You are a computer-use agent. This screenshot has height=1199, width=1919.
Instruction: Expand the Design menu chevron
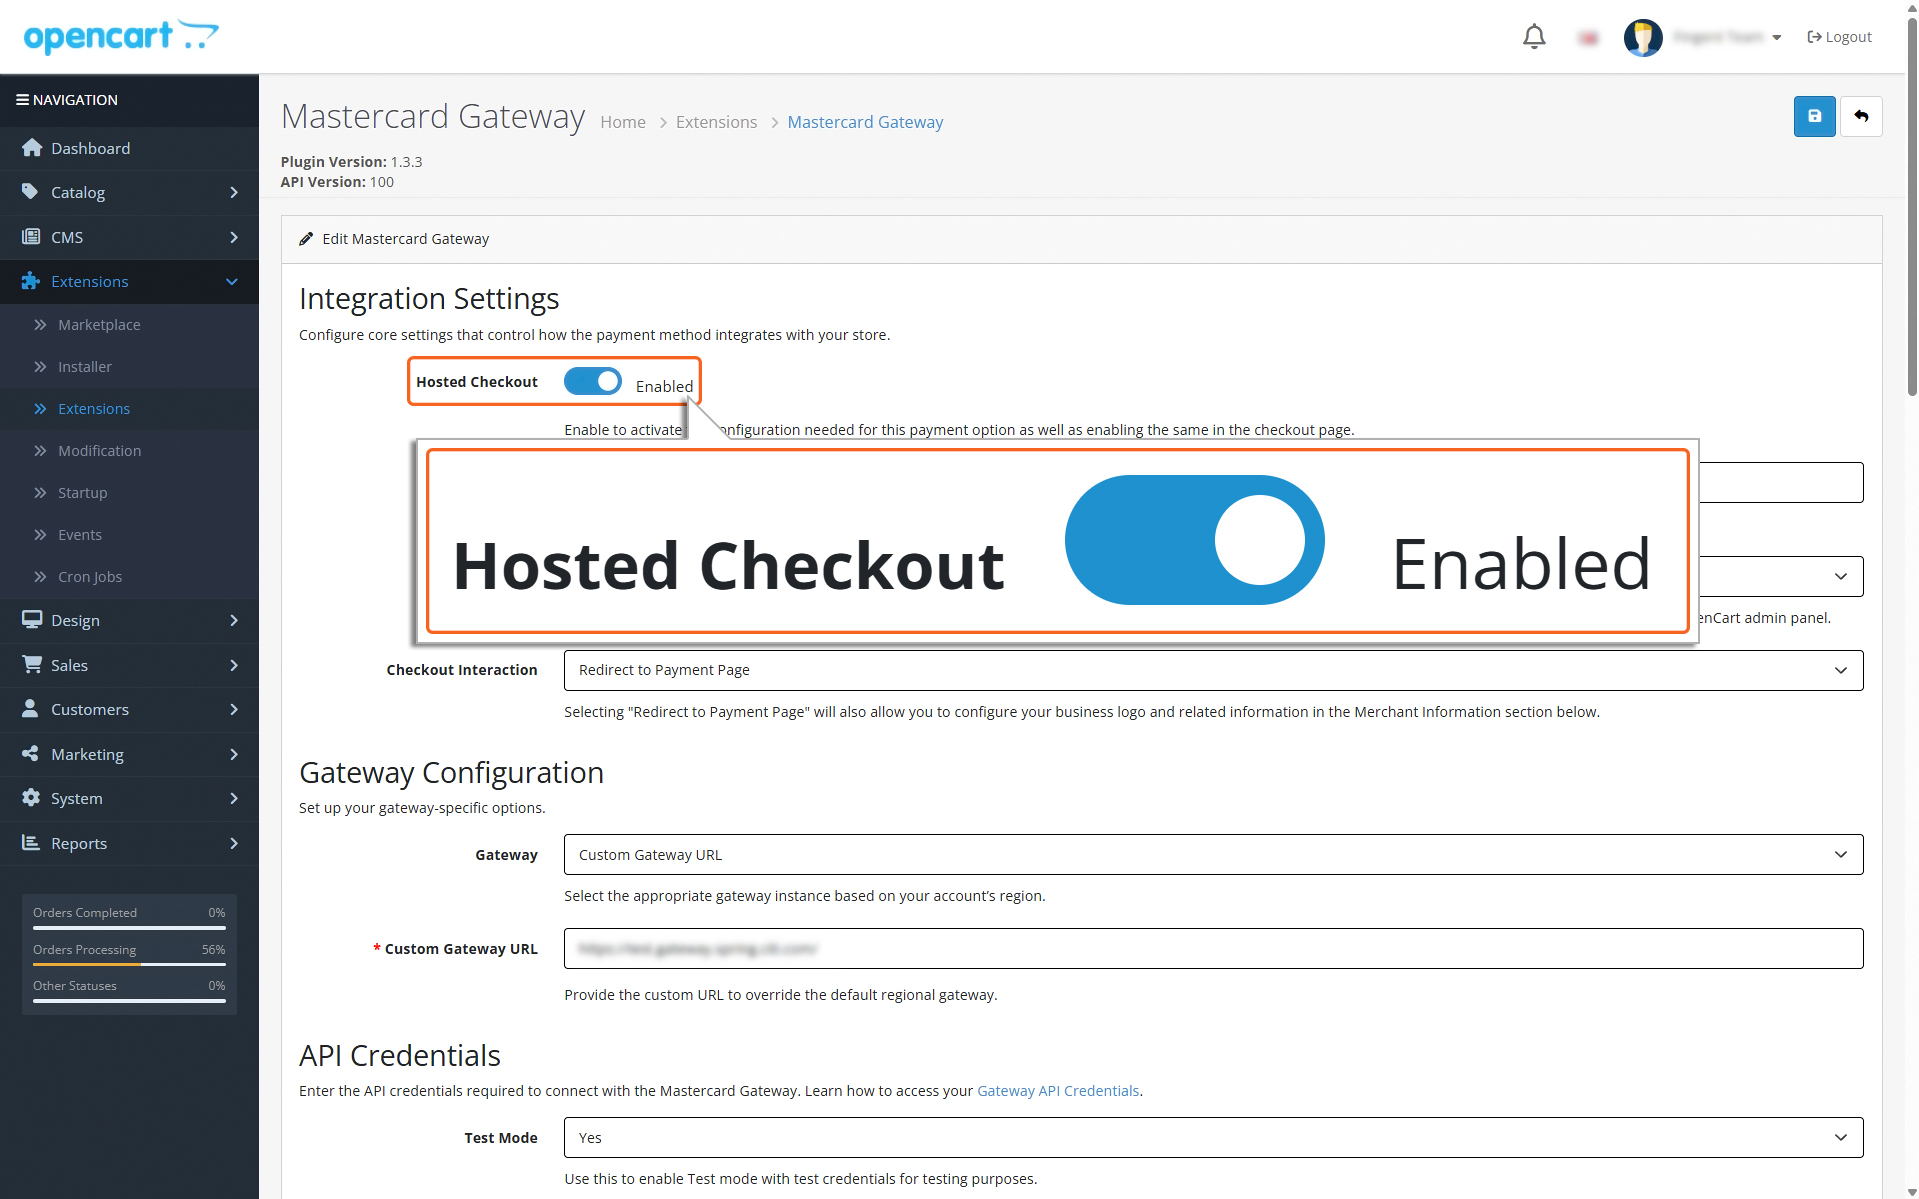pyautogui.click(x=234, y=620)
